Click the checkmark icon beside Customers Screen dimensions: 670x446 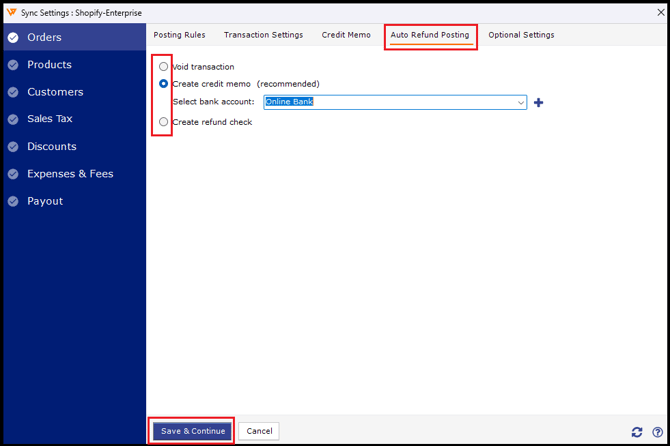point(13,92)
